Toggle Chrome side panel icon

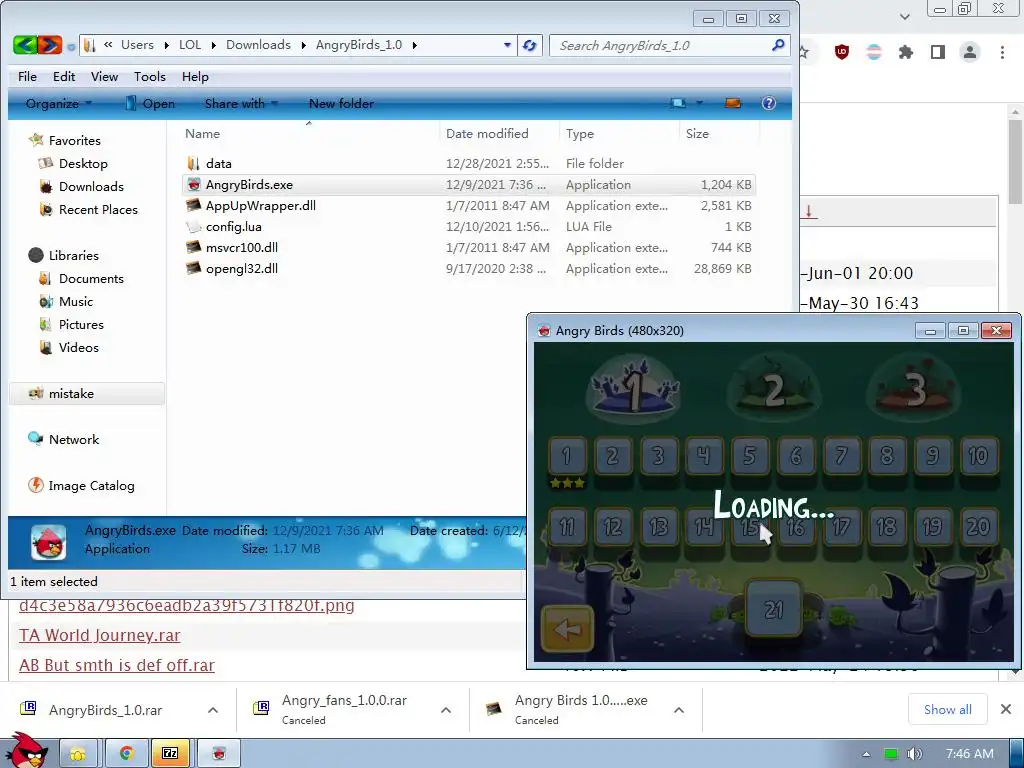(938, 52)
